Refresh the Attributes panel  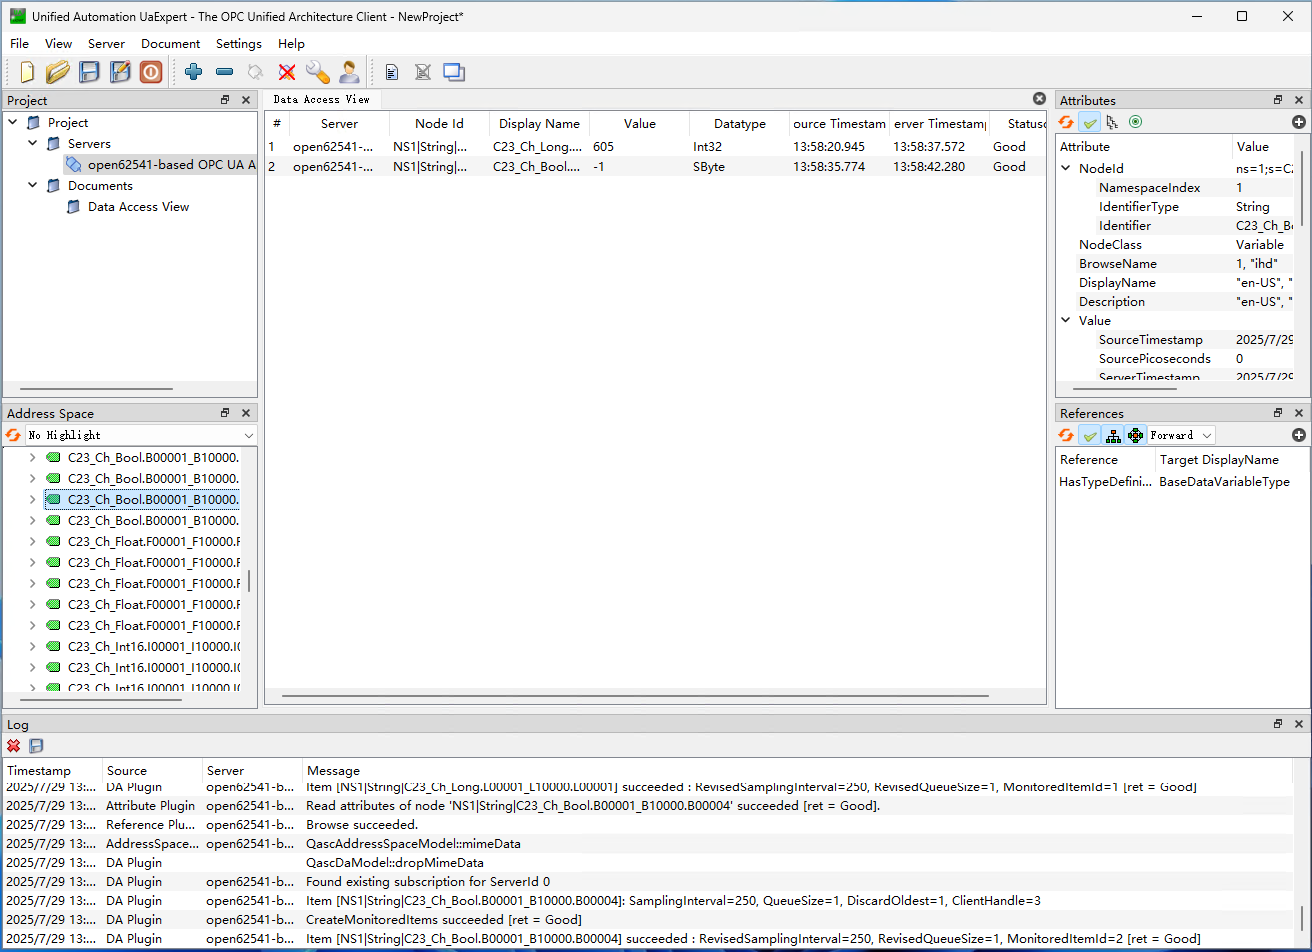point(1067,122)
